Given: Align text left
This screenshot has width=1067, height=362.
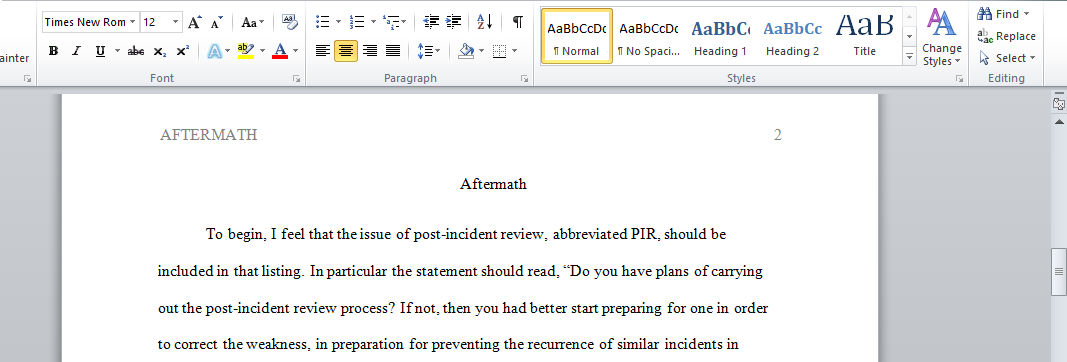Looking at the screenshot, I should tap(323, 50).
